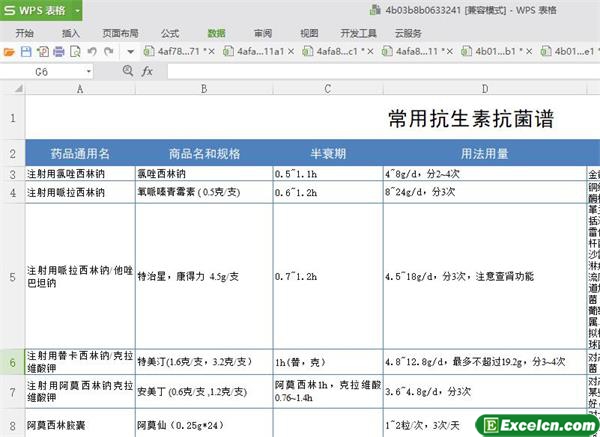Viewport: 600px width, 437px height.
Task: Close the 4afa8...c1 document tab
Action: point(370,51)
